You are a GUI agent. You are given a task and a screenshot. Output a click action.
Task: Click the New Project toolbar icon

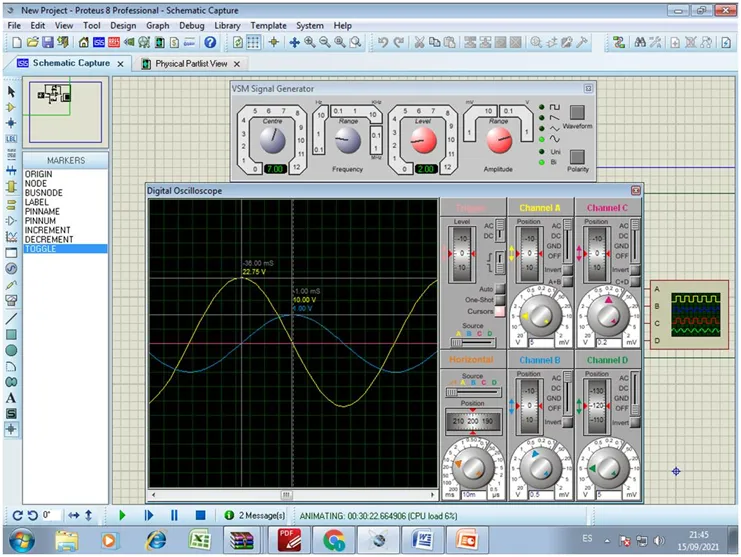pyautogui.click(x=17, y=43)
